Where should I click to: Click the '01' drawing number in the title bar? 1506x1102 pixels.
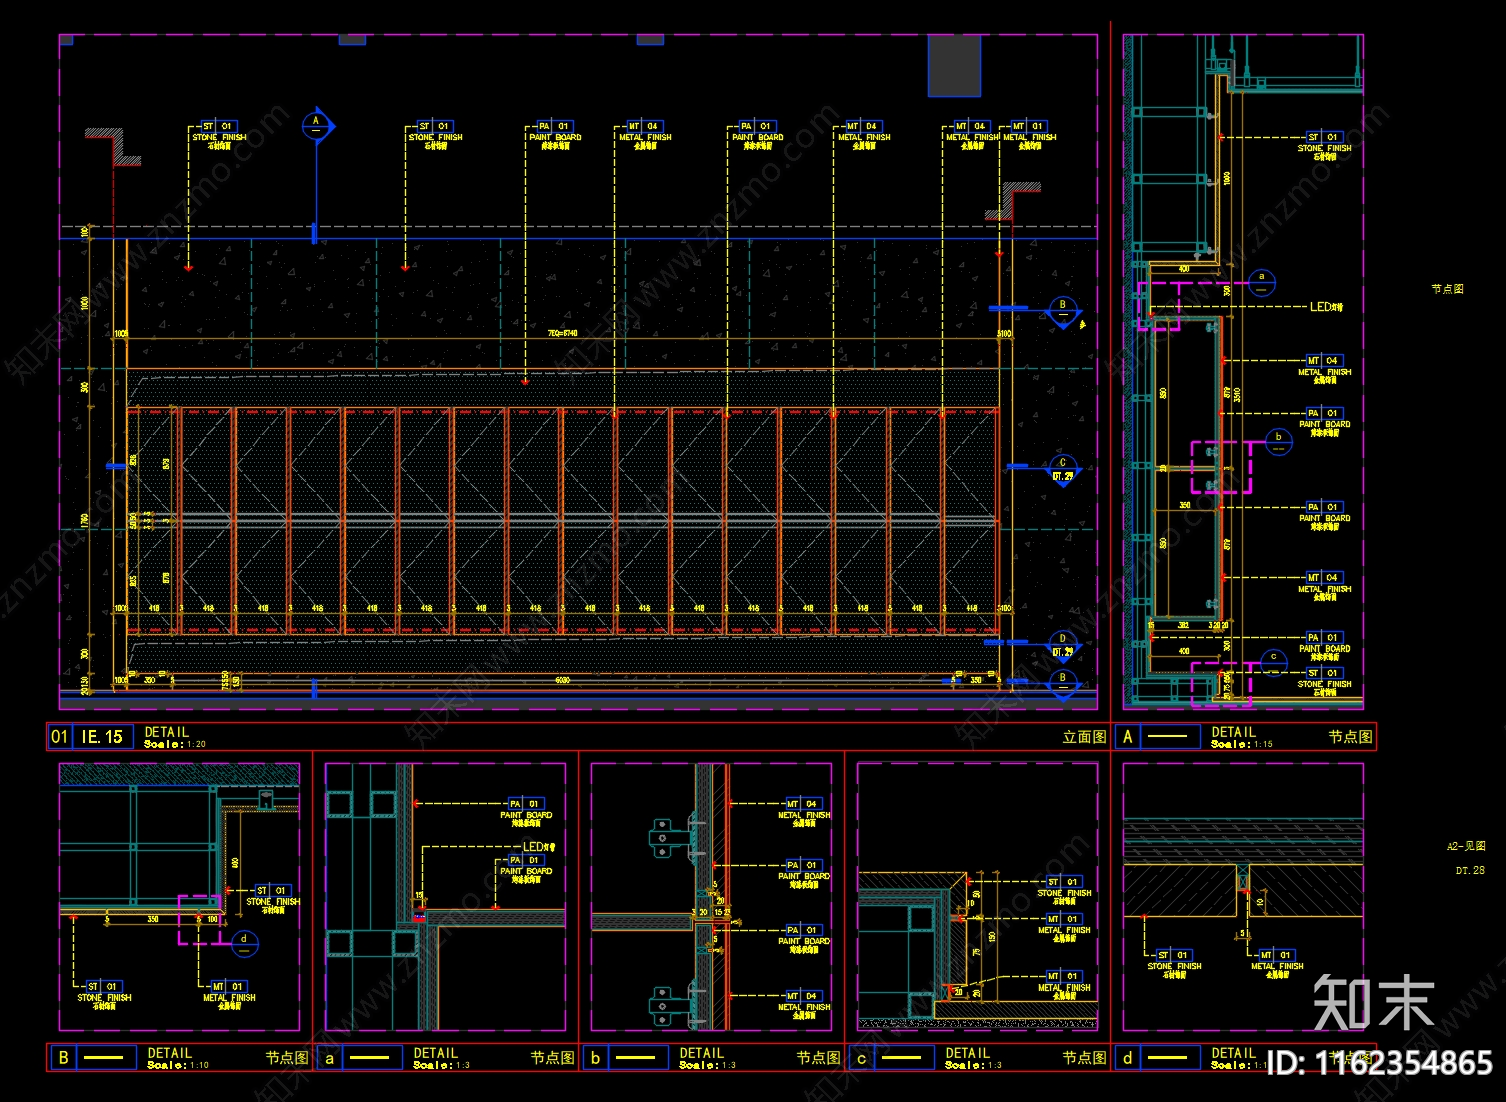(59, 737)
